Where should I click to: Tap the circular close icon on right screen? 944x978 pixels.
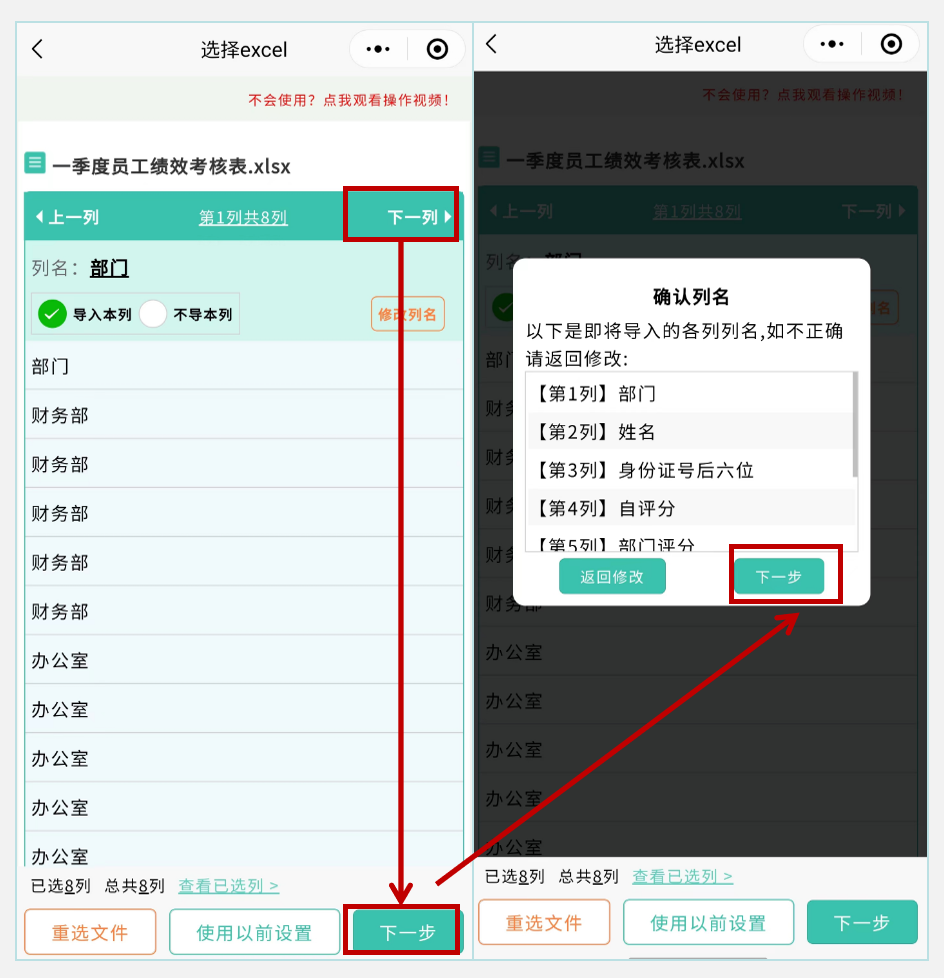[891, 44]
